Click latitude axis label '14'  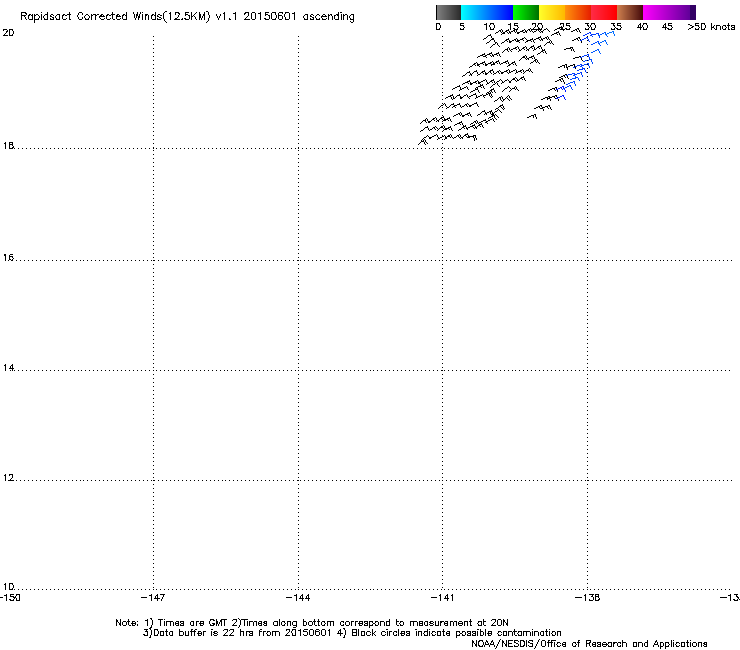click(8, 368)
